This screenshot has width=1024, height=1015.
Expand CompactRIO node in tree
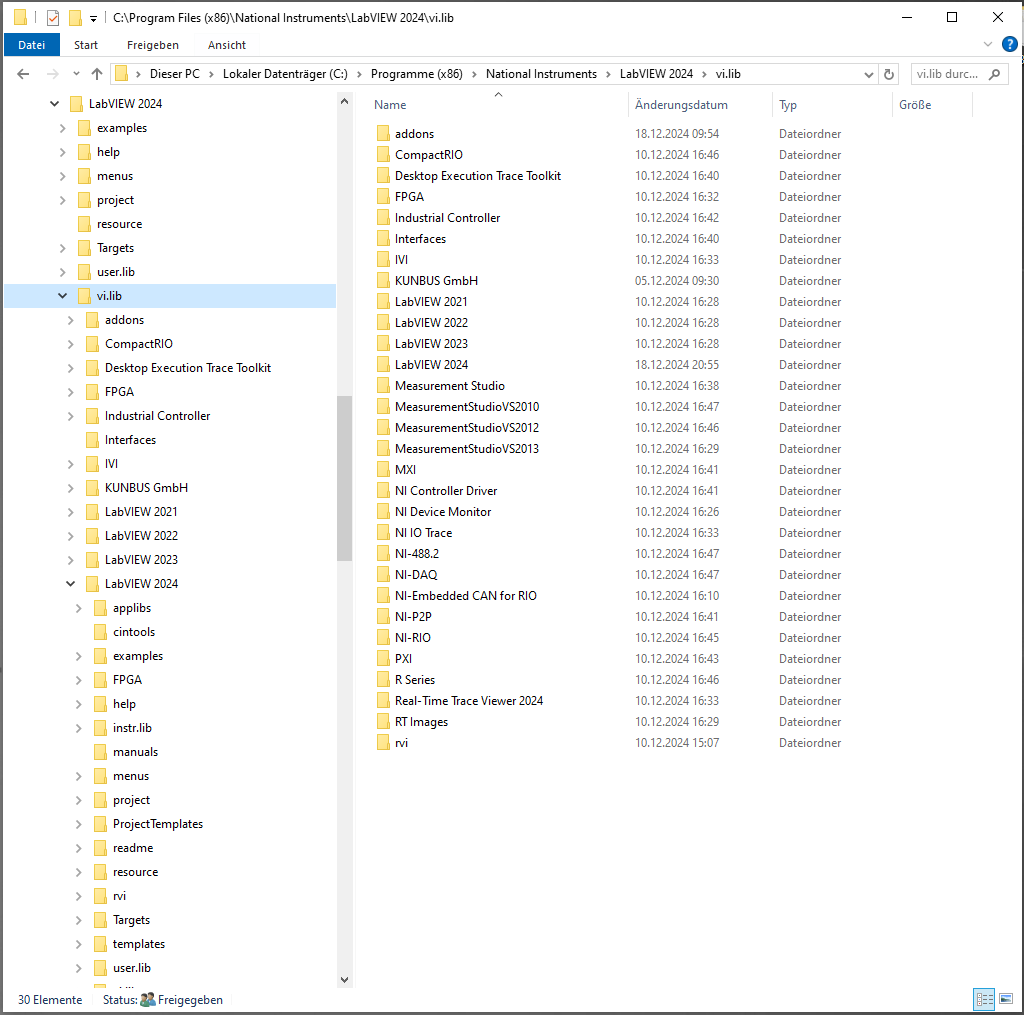coord(71,344)
